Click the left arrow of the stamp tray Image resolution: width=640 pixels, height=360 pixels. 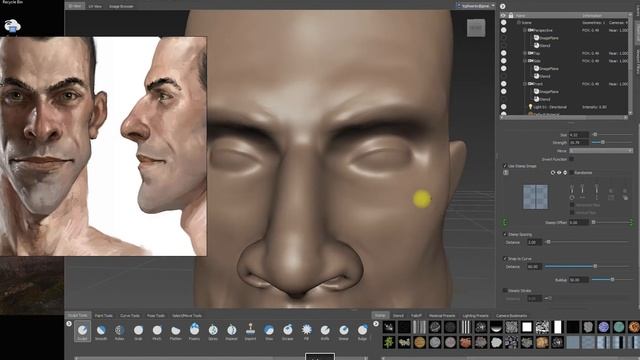click(376, 324)
